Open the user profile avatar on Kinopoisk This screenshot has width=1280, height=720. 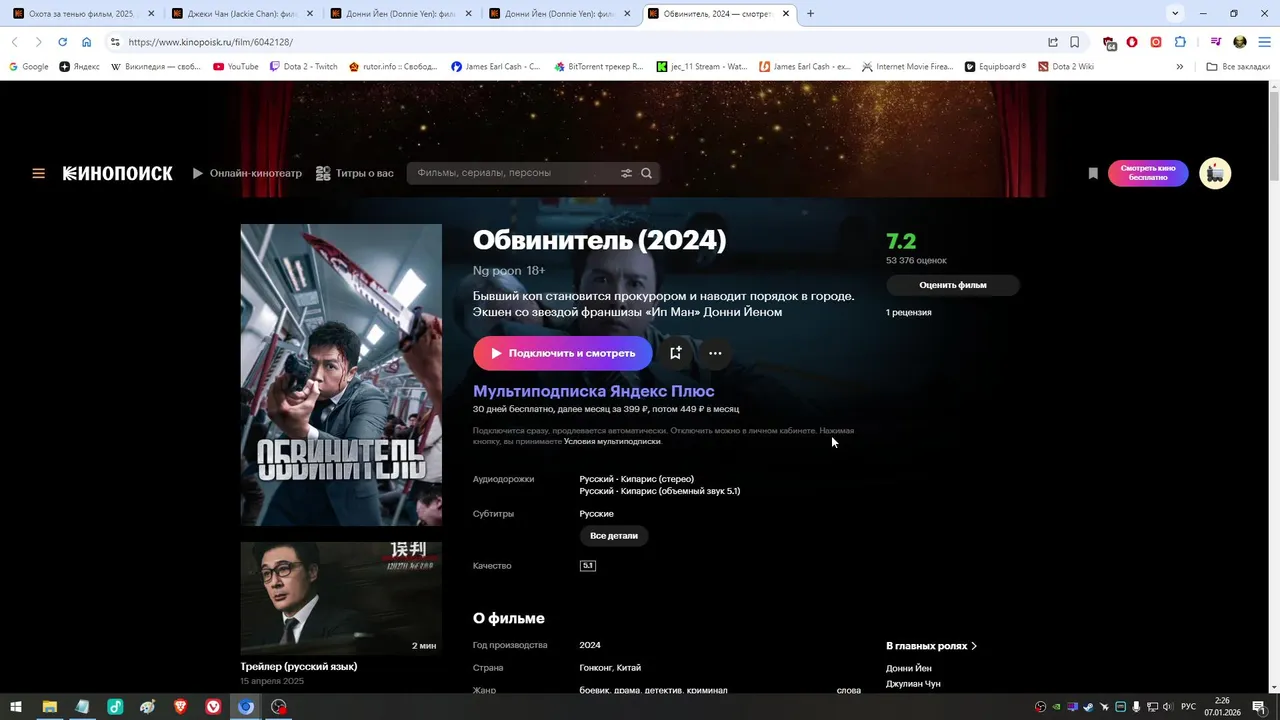[x=1215, y=173]
